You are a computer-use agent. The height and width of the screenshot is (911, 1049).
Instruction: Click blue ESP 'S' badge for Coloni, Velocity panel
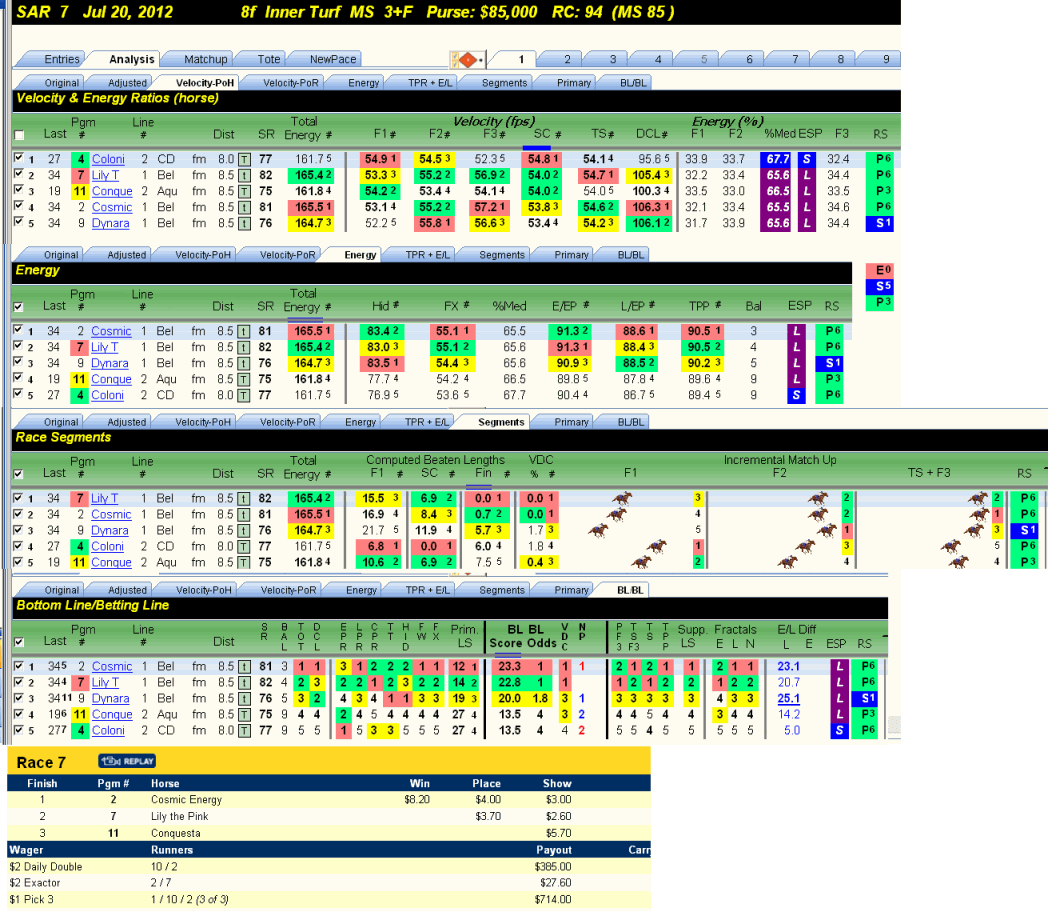(x=806, y=159)
